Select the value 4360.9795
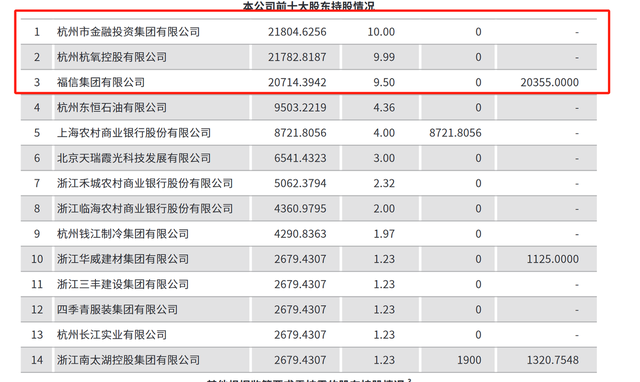This screenshot has width=640, height=382. pos(300,209)
